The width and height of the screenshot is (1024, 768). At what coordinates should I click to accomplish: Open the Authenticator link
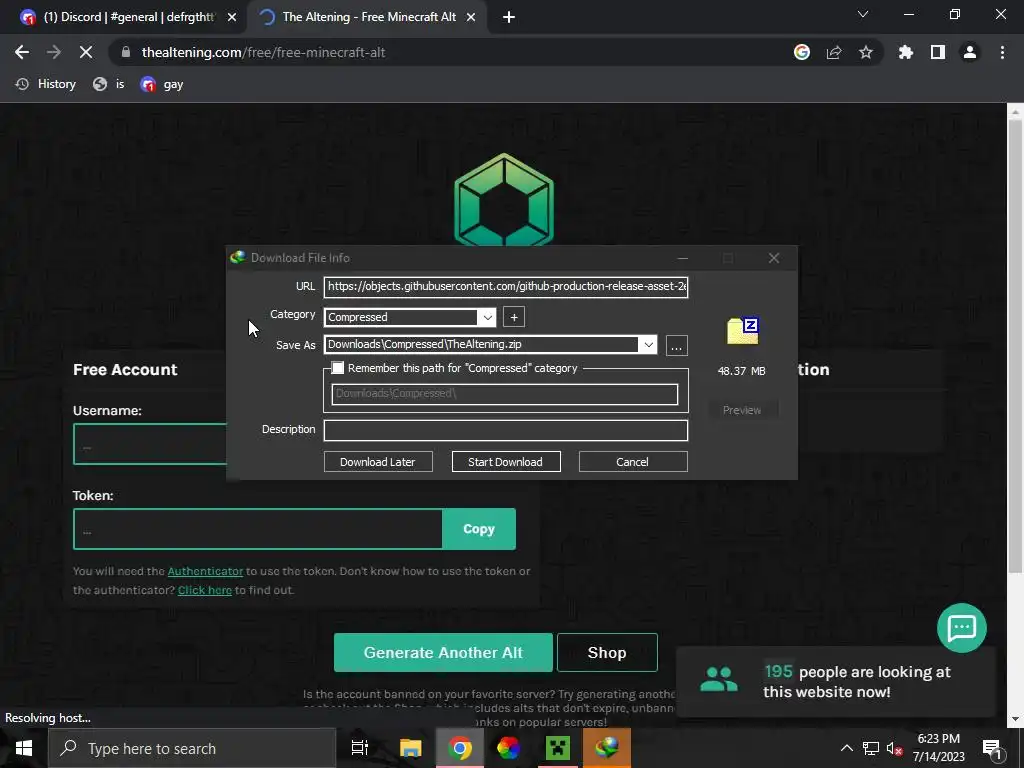tap(205, 571)
